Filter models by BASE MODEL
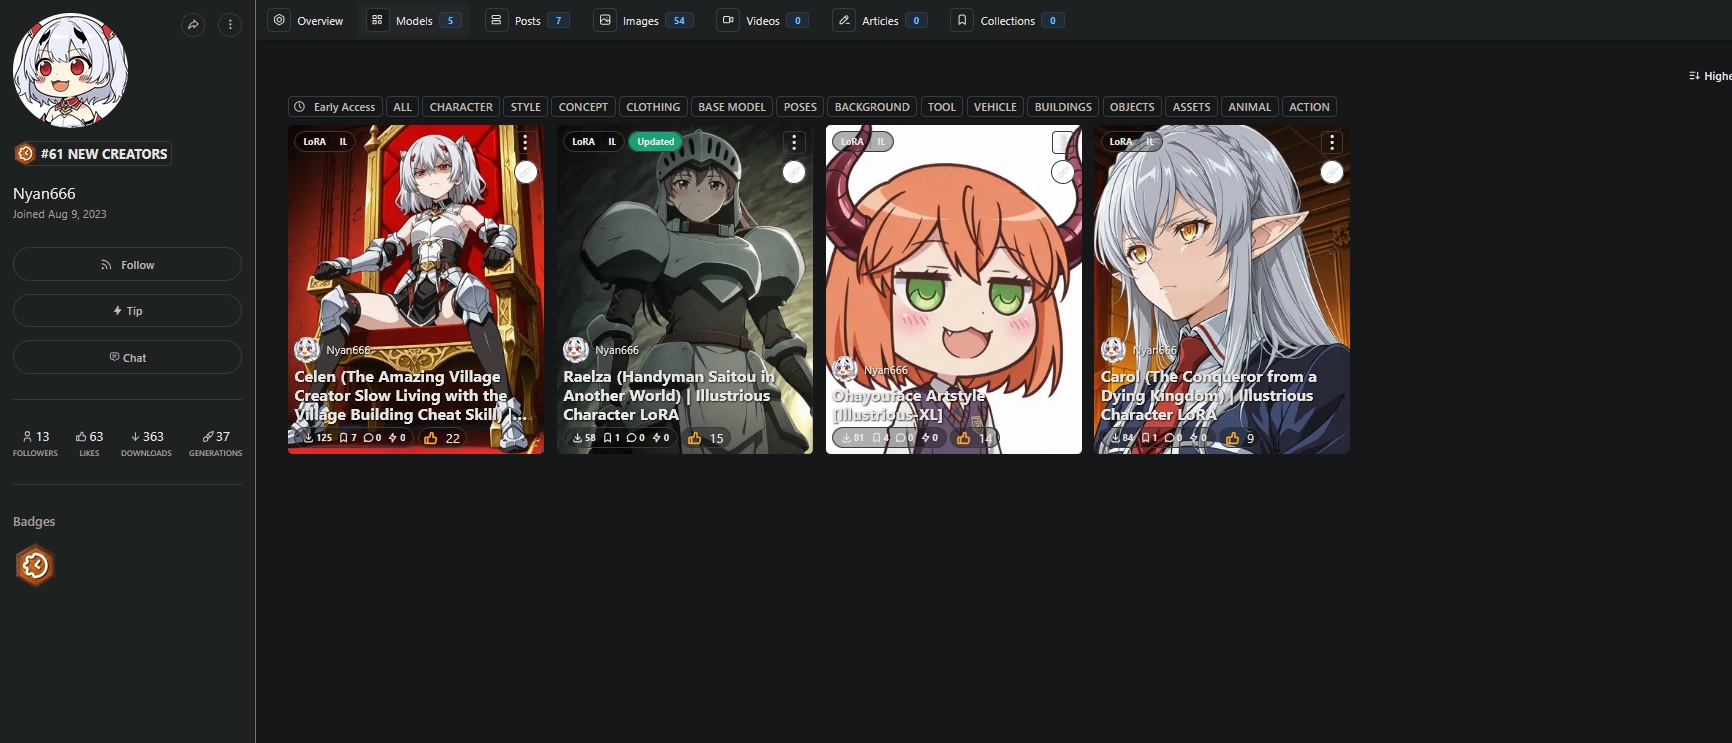Image resolution: width=1732 pixels, height=743 pixels. click(x=732, y=107)
